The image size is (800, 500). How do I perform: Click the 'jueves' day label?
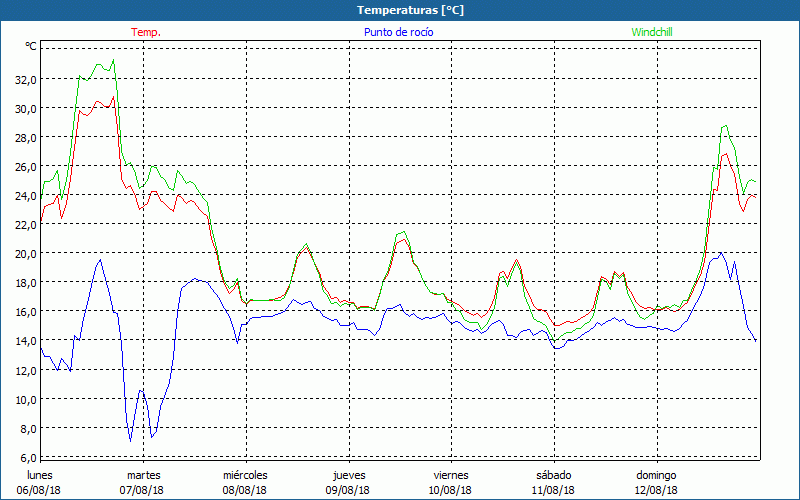[x=349, y=475]
